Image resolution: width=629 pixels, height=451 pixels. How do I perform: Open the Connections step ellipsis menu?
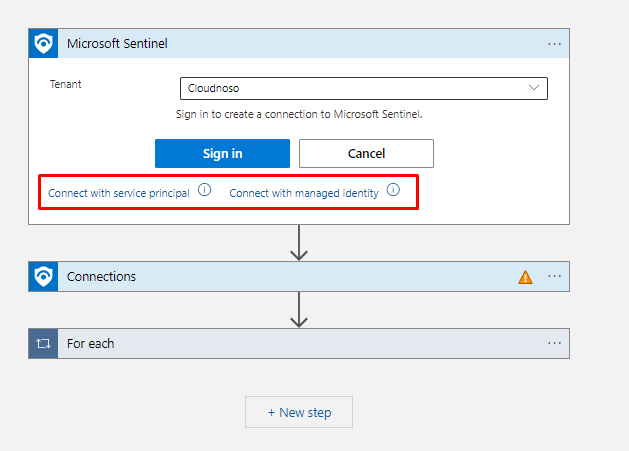[x=555, y=277]
